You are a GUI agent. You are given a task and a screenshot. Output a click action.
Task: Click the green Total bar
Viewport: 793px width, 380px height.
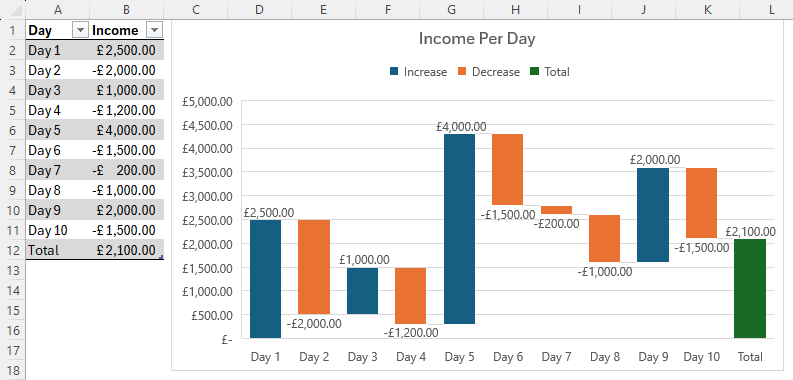(x=750, y=288)
